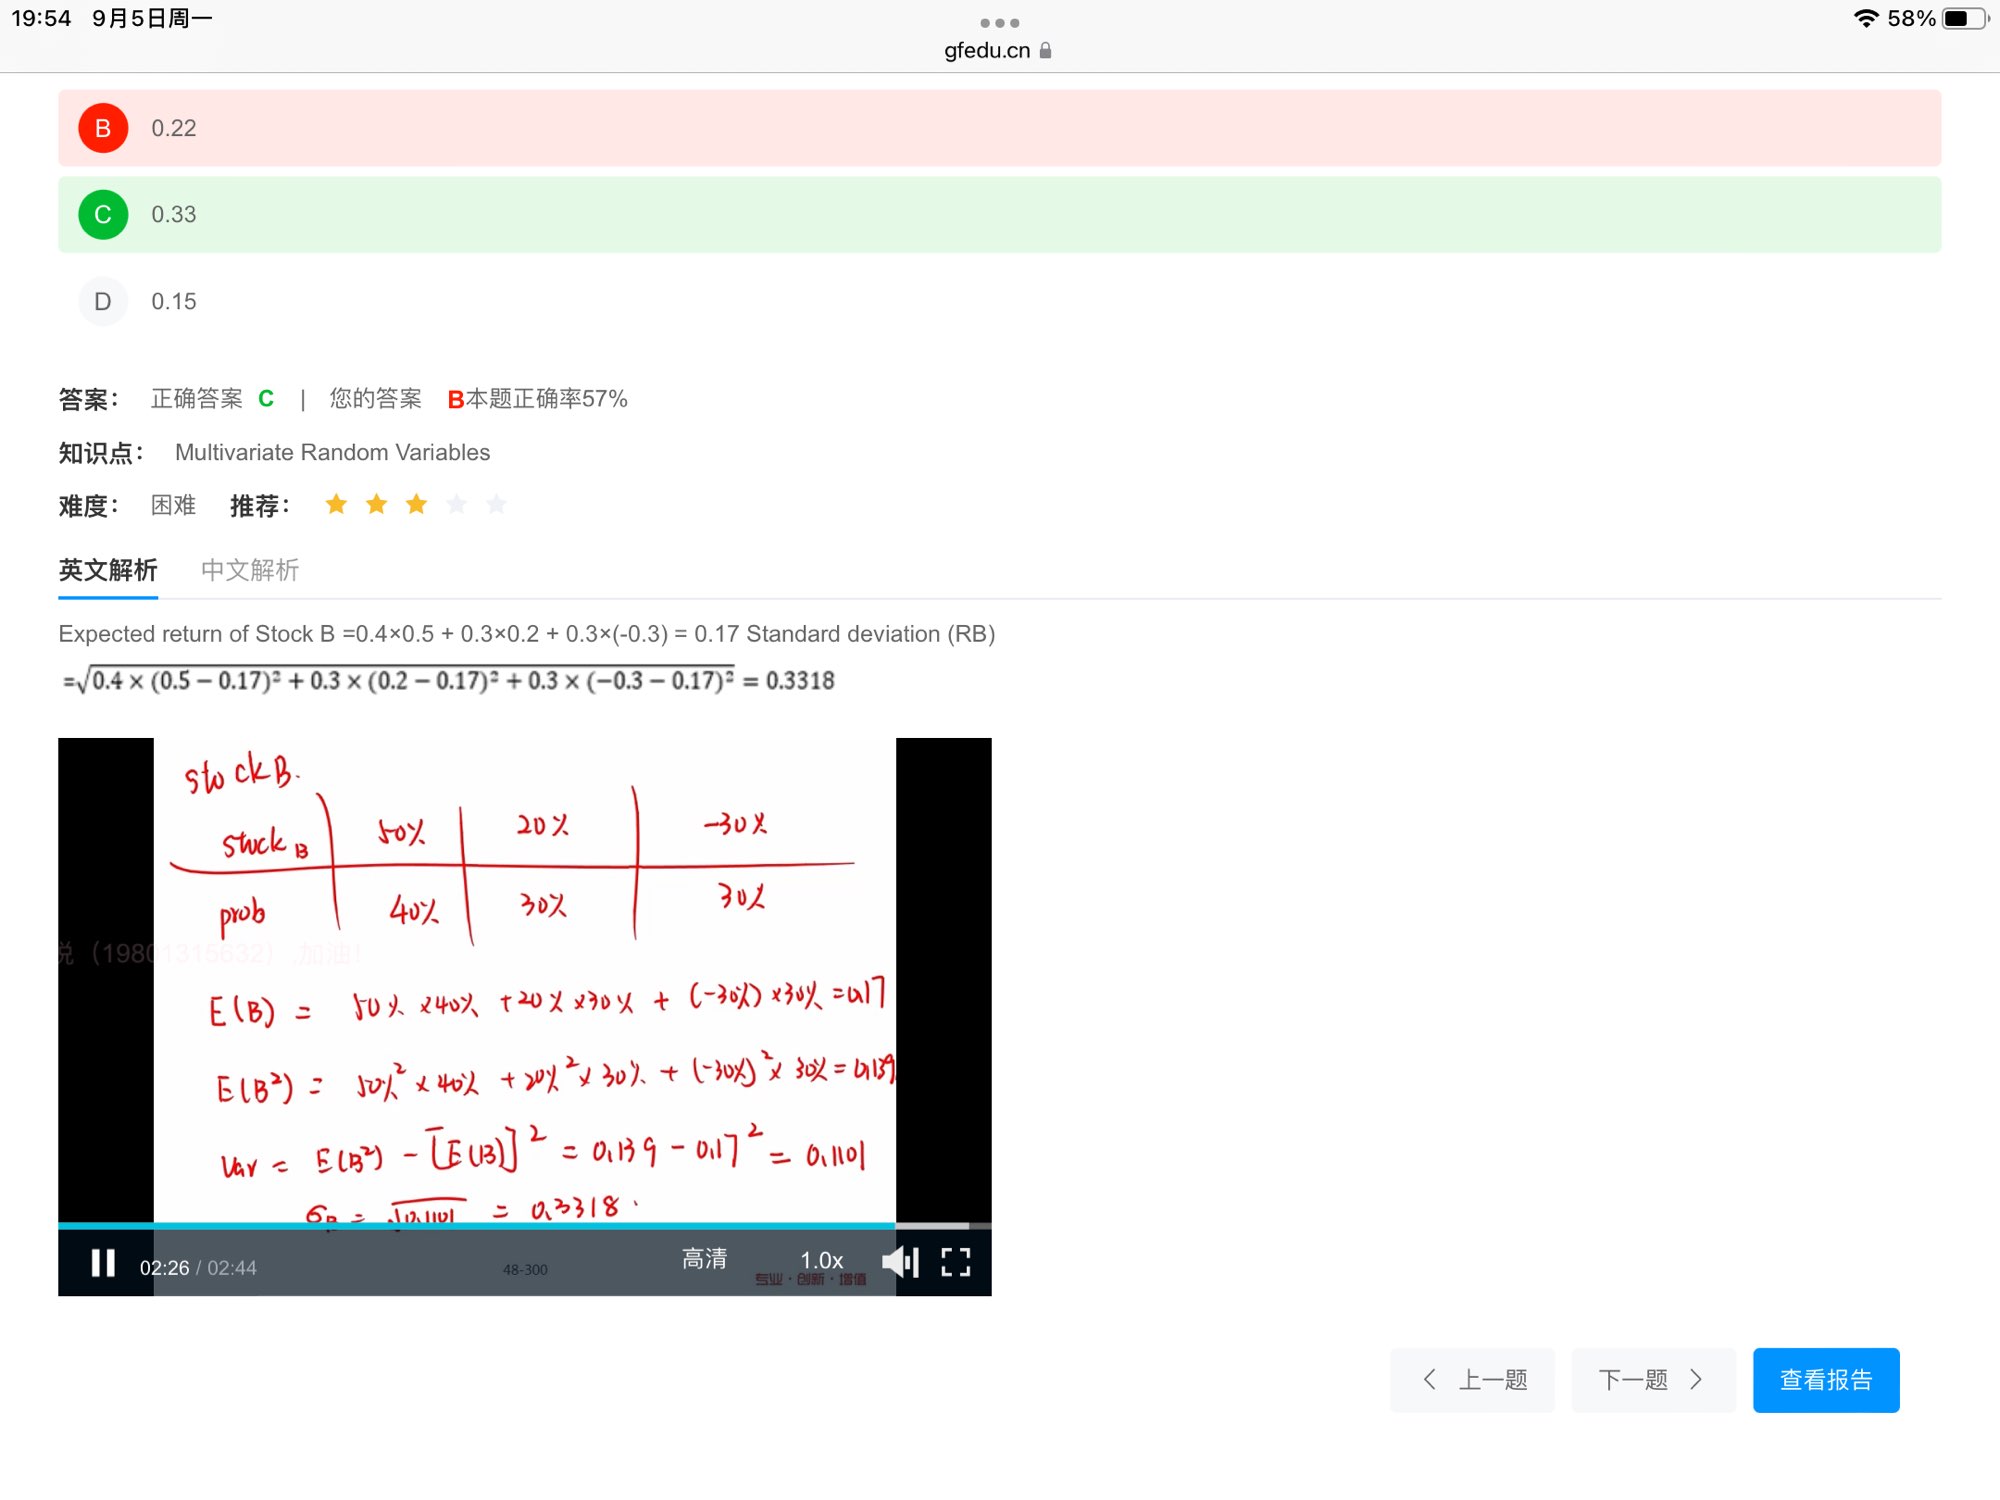Click 查看报告 to view the report
The height and width of the screenshot is (1500, 2000).
pos(1825,1380)
